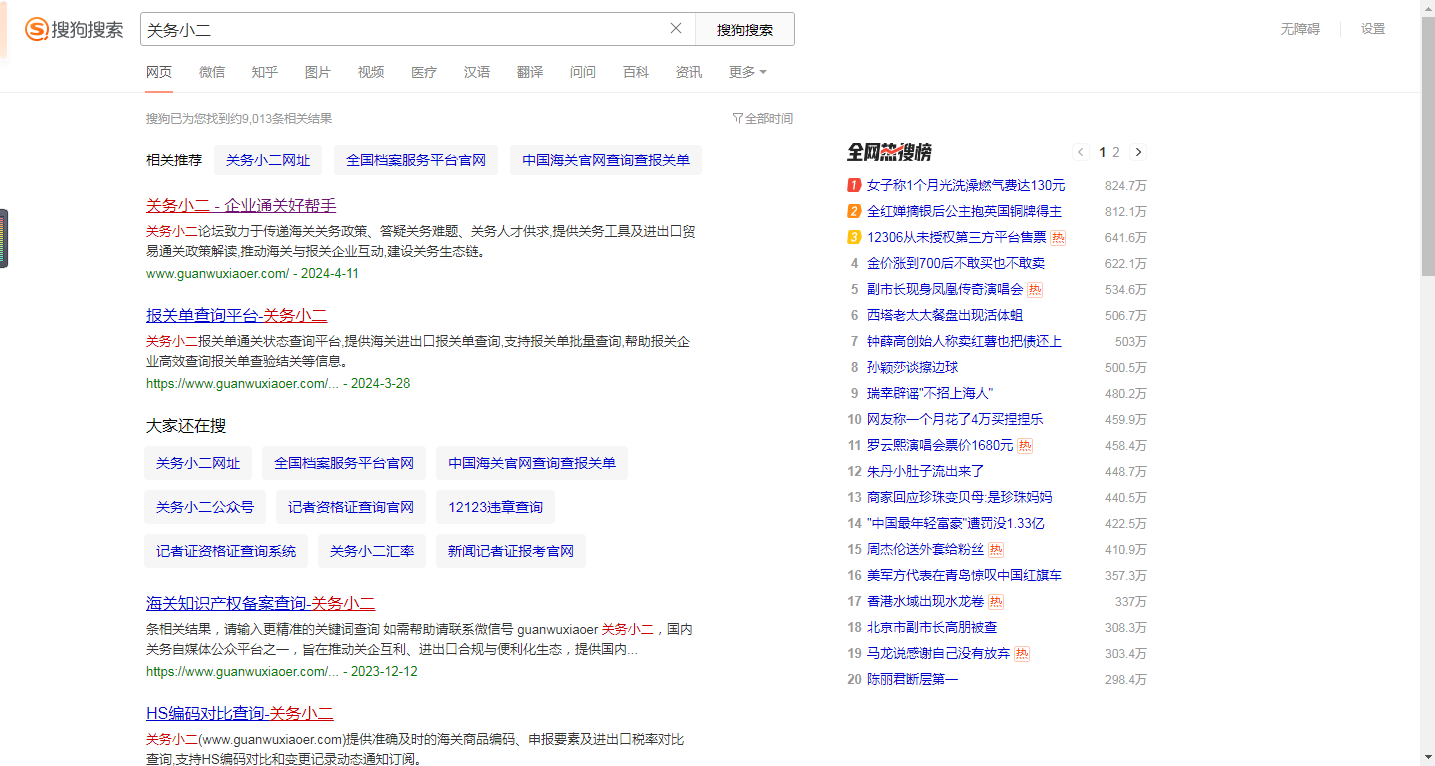Open hot search 网友称一个月花了4万买捏捏乐
Screen dimensions: 1435x766
pos(955,419)
